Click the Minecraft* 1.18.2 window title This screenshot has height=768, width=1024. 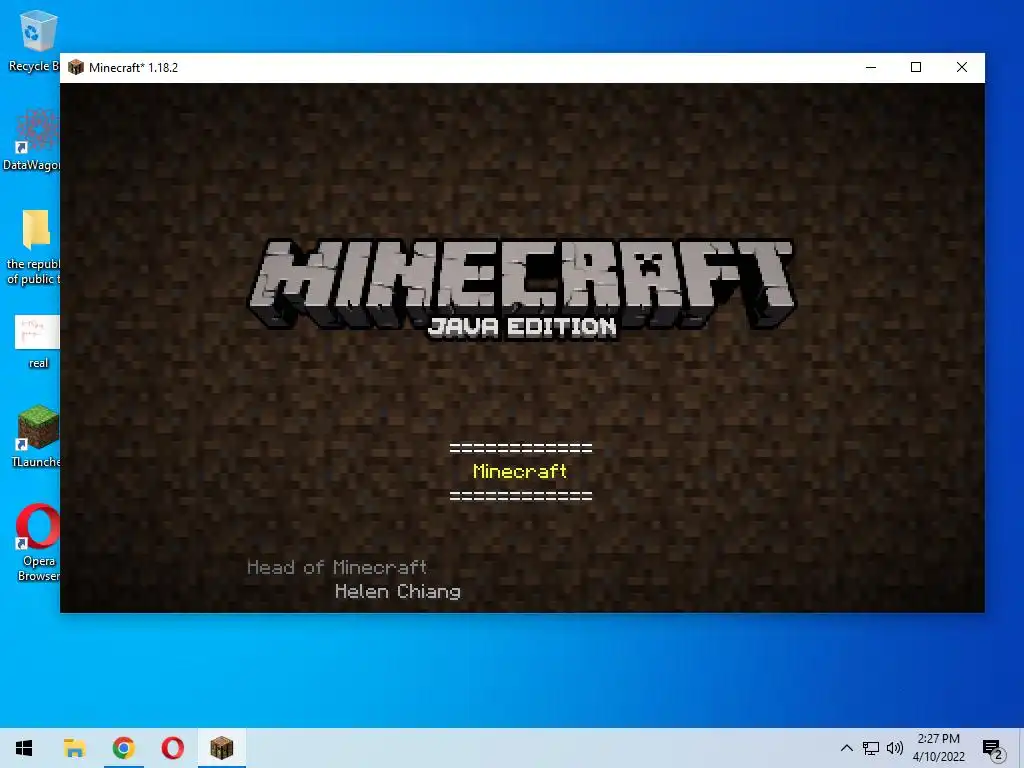(x=133, y=67)
